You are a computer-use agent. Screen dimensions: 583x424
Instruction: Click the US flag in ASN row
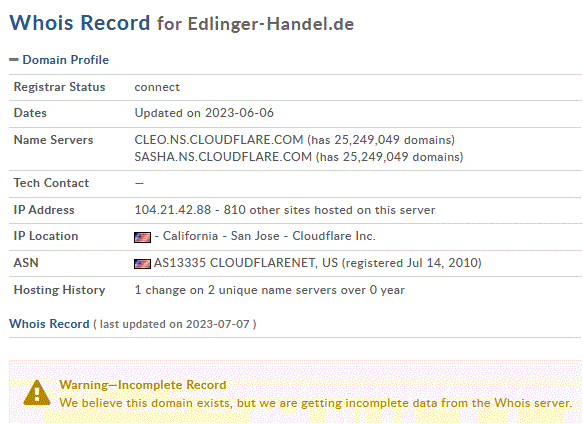[142, 264]
